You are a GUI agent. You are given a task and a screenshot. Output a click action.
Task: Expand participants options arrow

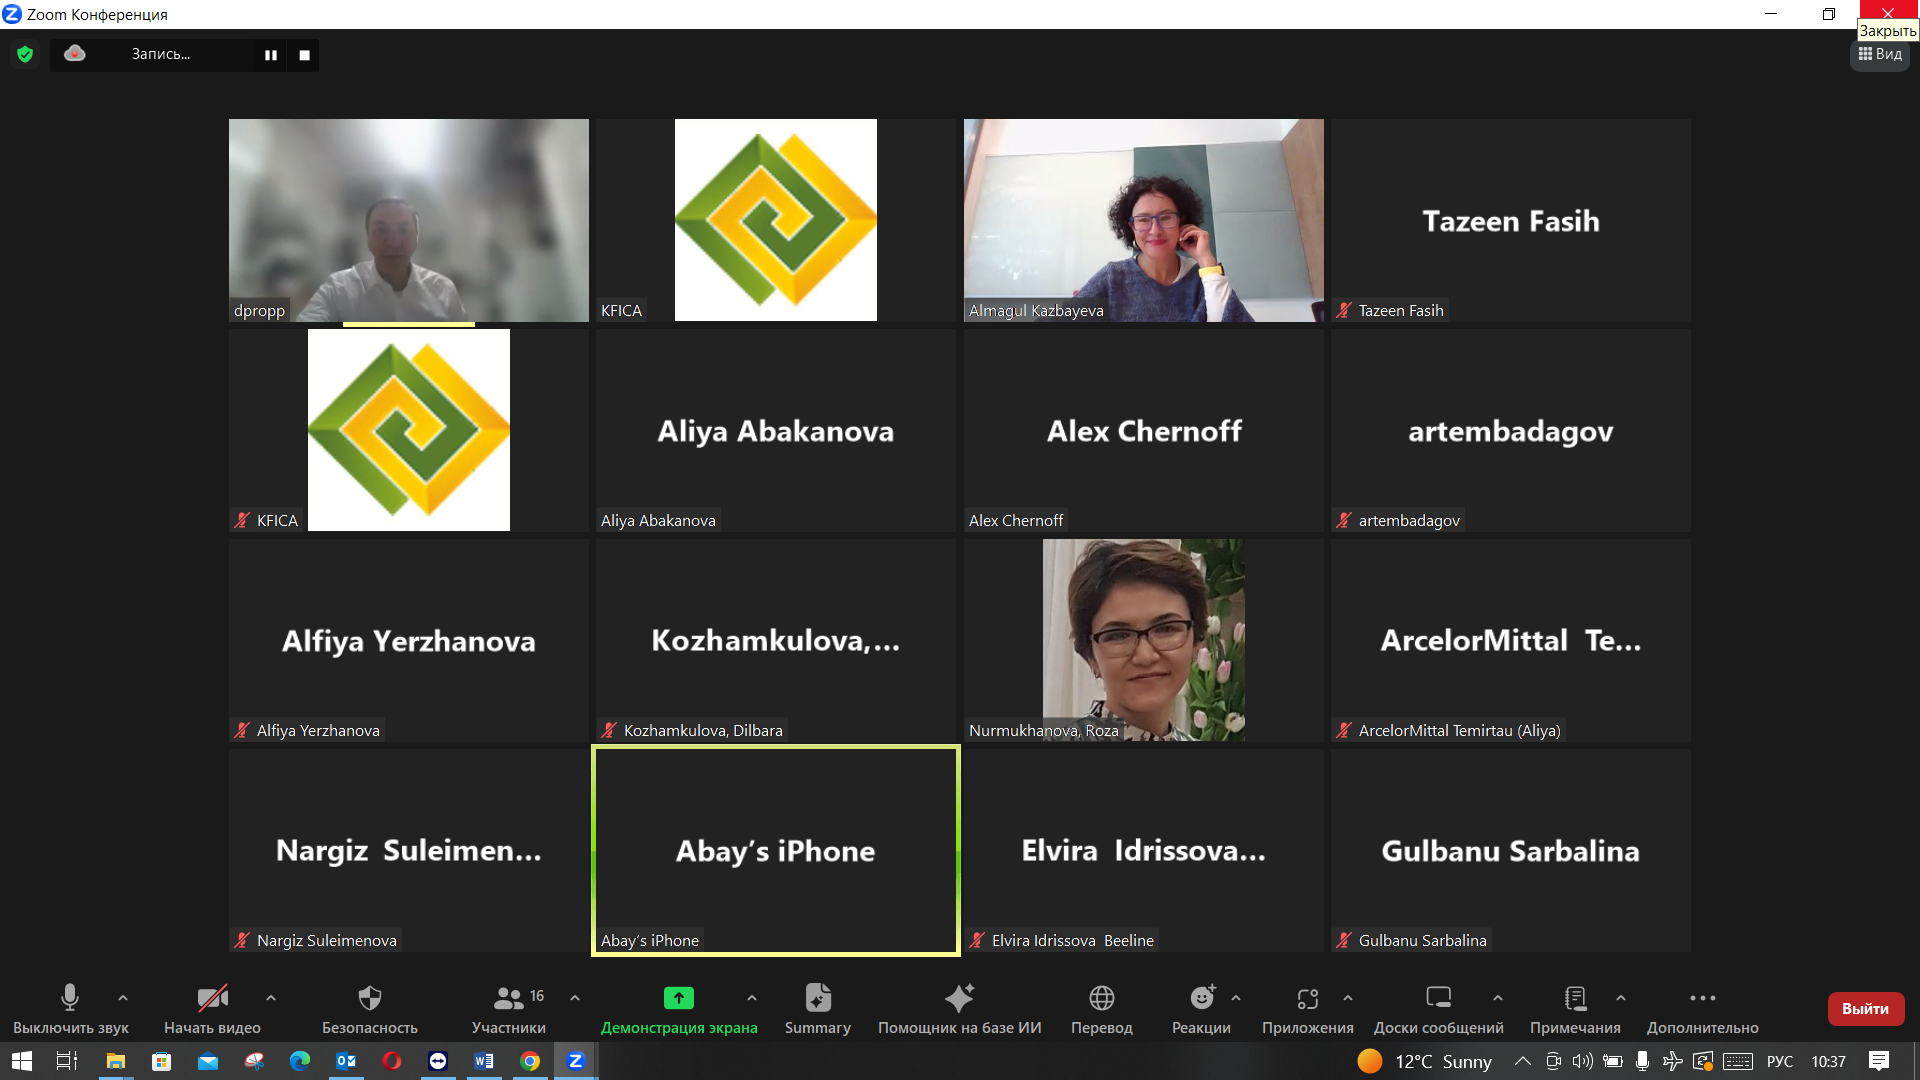(x=575, y=997)
